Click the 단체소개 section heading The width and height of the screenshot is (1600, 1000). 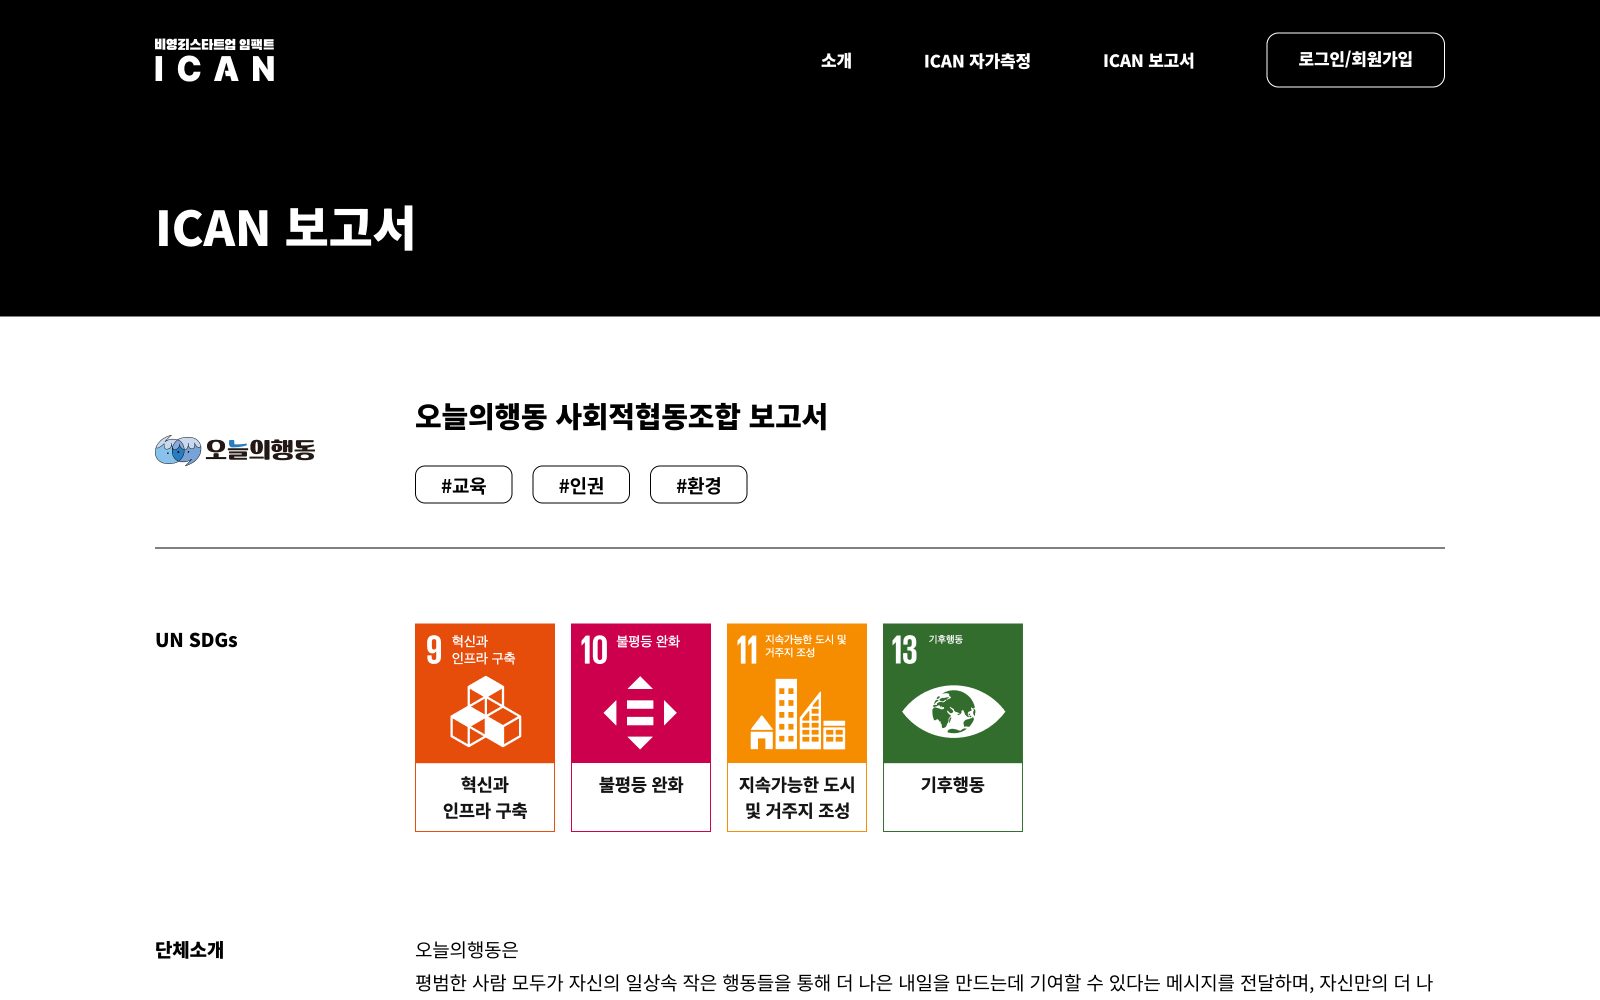click(189, 950)
